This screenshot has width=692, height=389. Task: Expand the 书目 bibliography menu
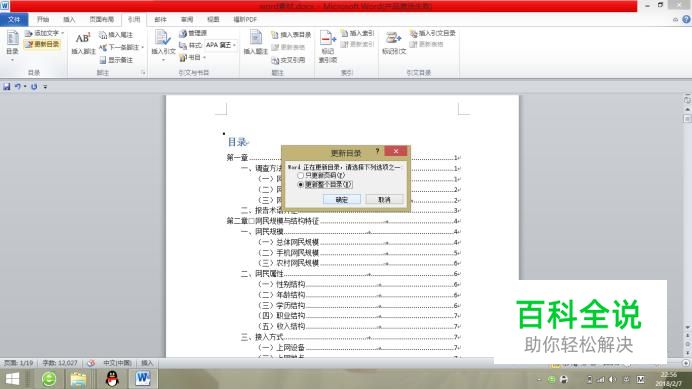[x=193, y=57]
